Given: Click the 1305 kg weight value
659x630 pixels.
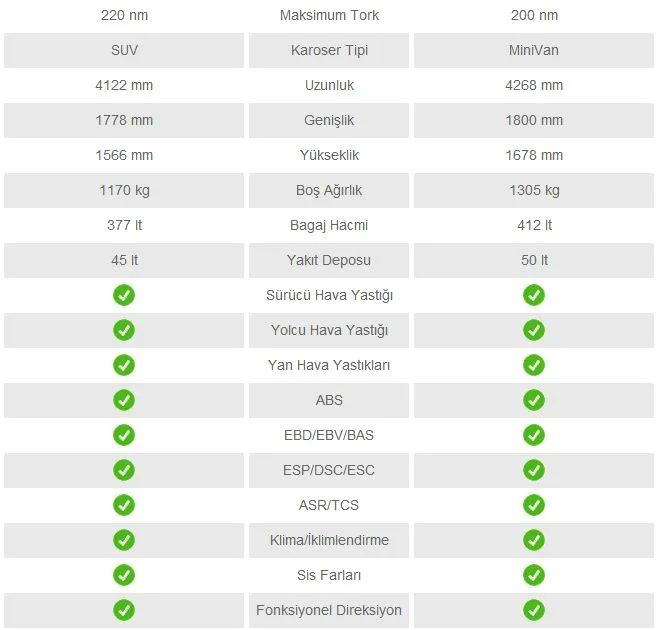Looking at the screenshot, I should (x=534, y=190).
